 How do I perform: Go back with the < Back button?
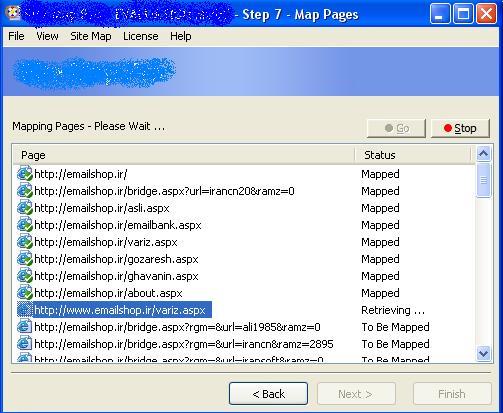coord(268,394)
